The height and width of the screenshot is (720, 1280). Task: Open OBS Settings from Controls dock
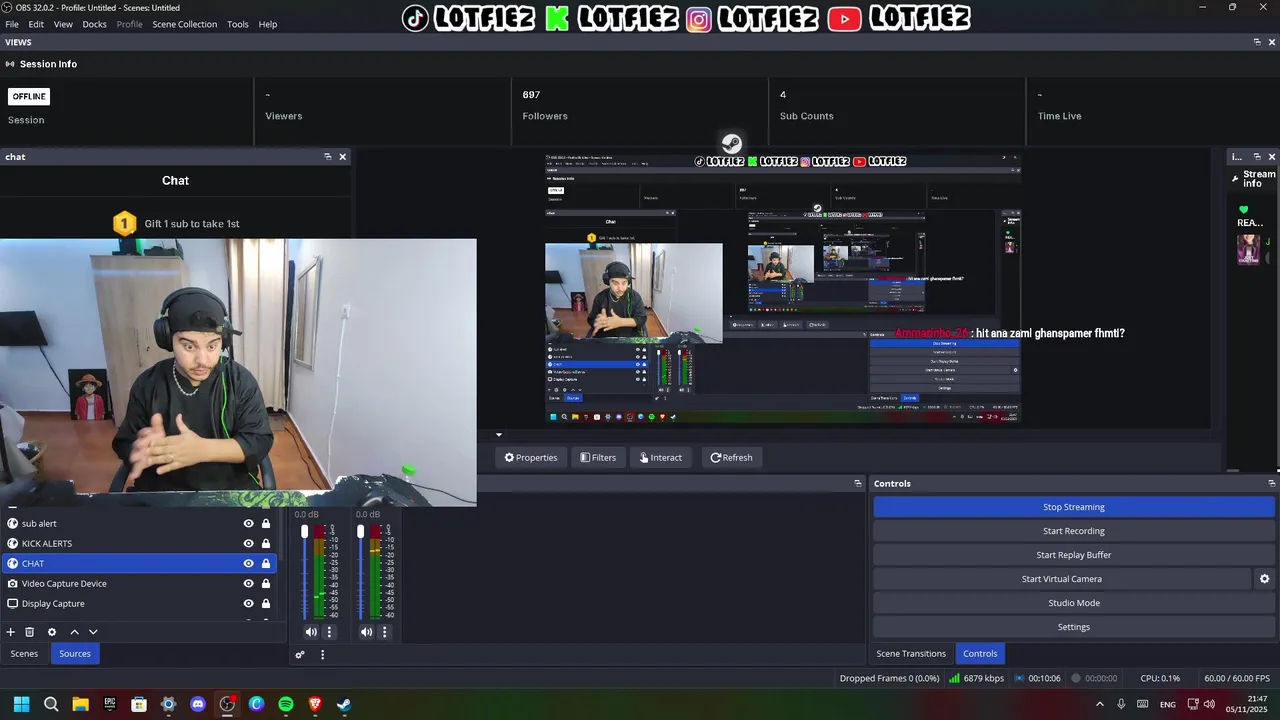pyautogui.click(x=1074, y=627)
